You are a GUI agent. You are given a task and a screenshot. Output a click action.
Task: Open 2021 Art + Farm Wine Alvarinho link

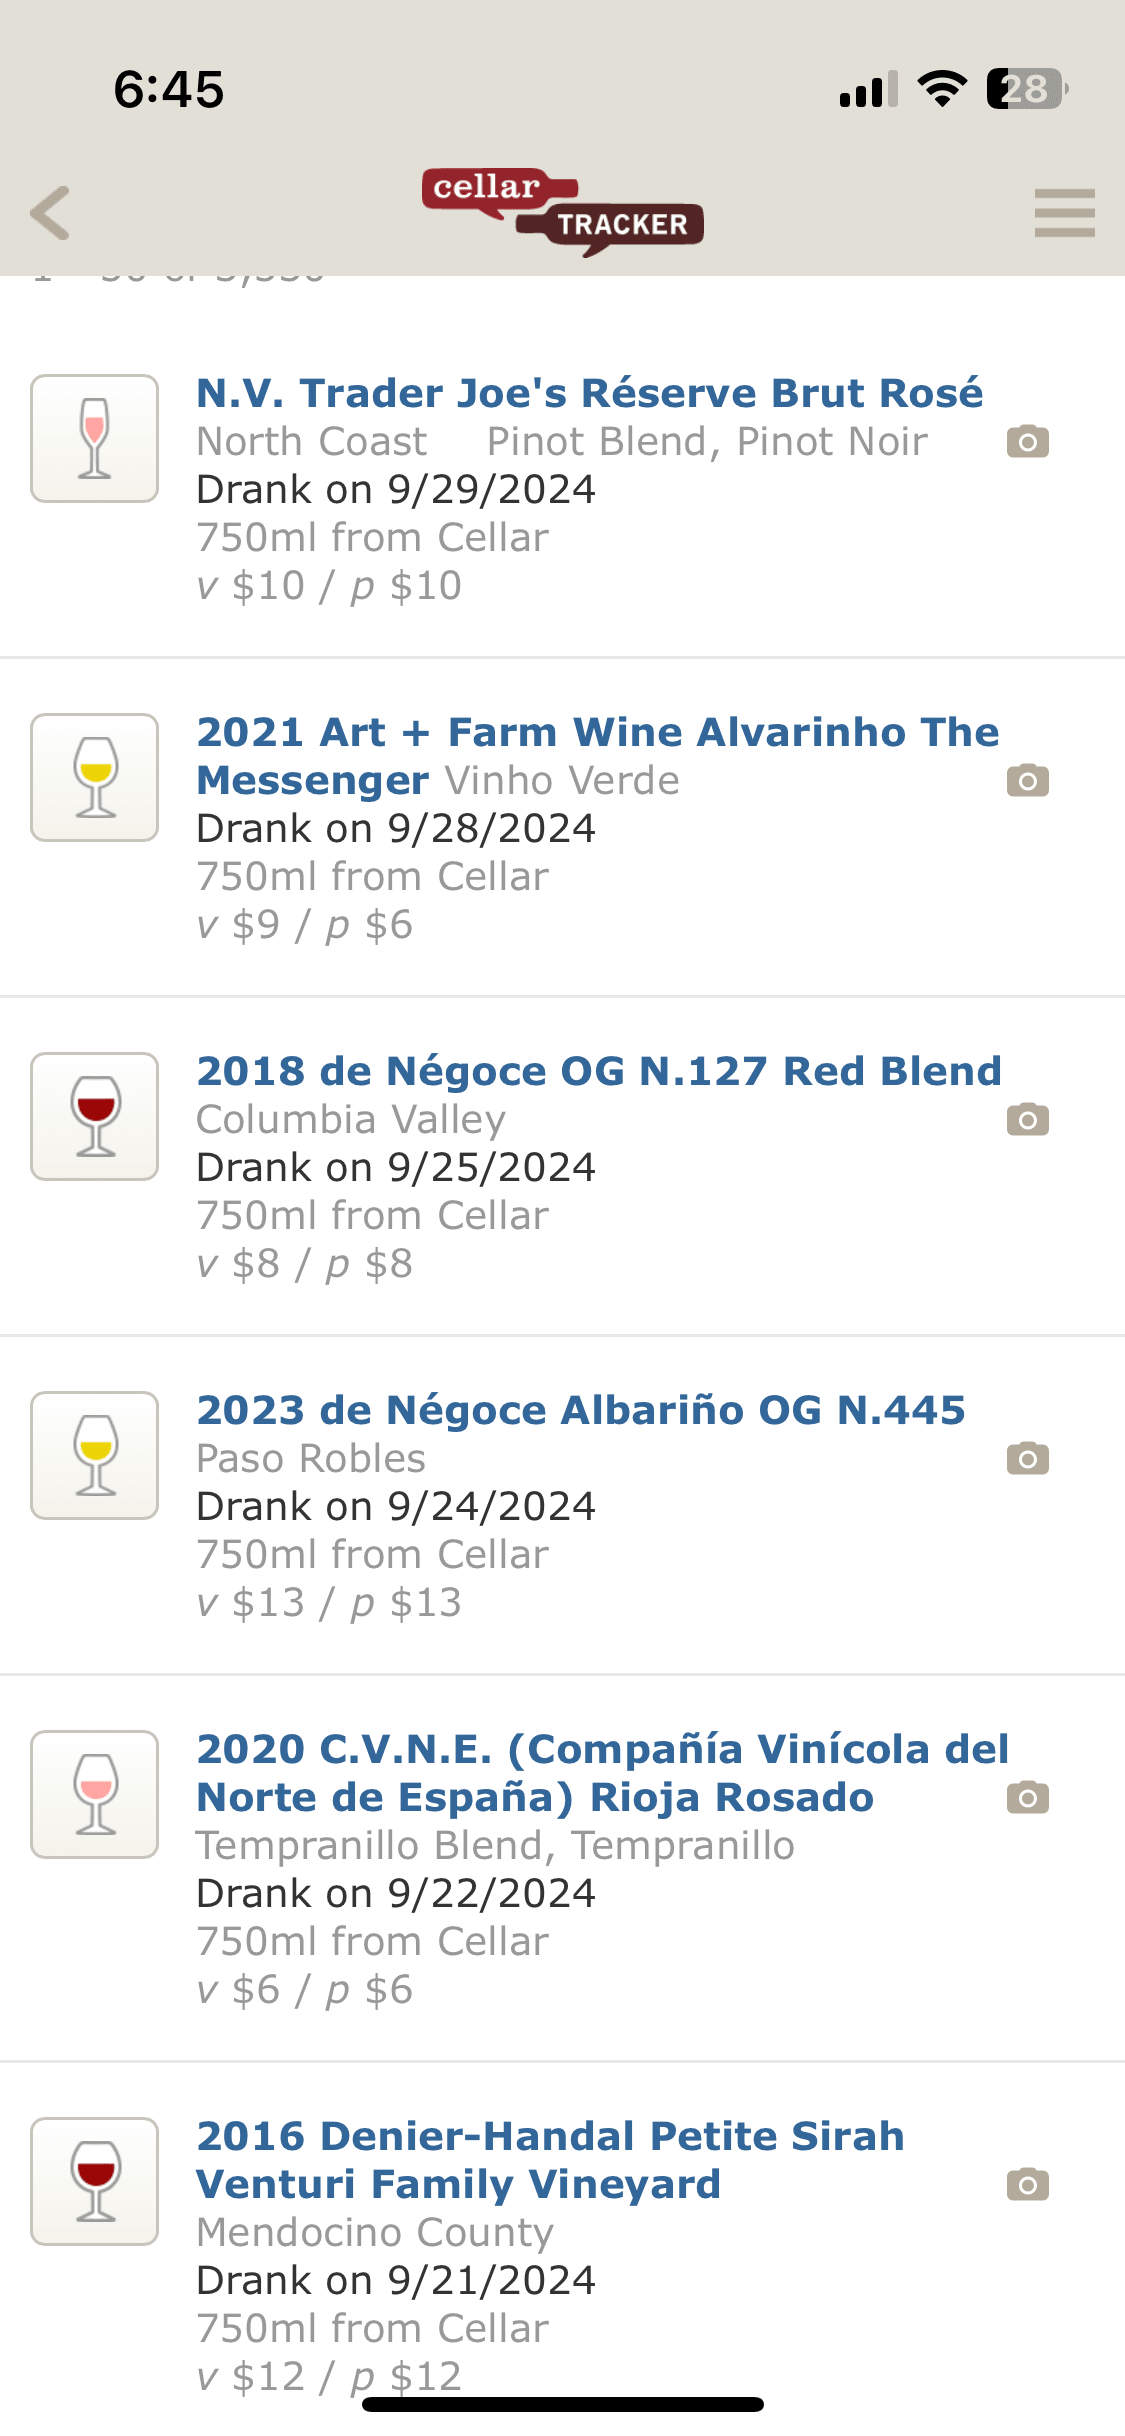[597, 732]
